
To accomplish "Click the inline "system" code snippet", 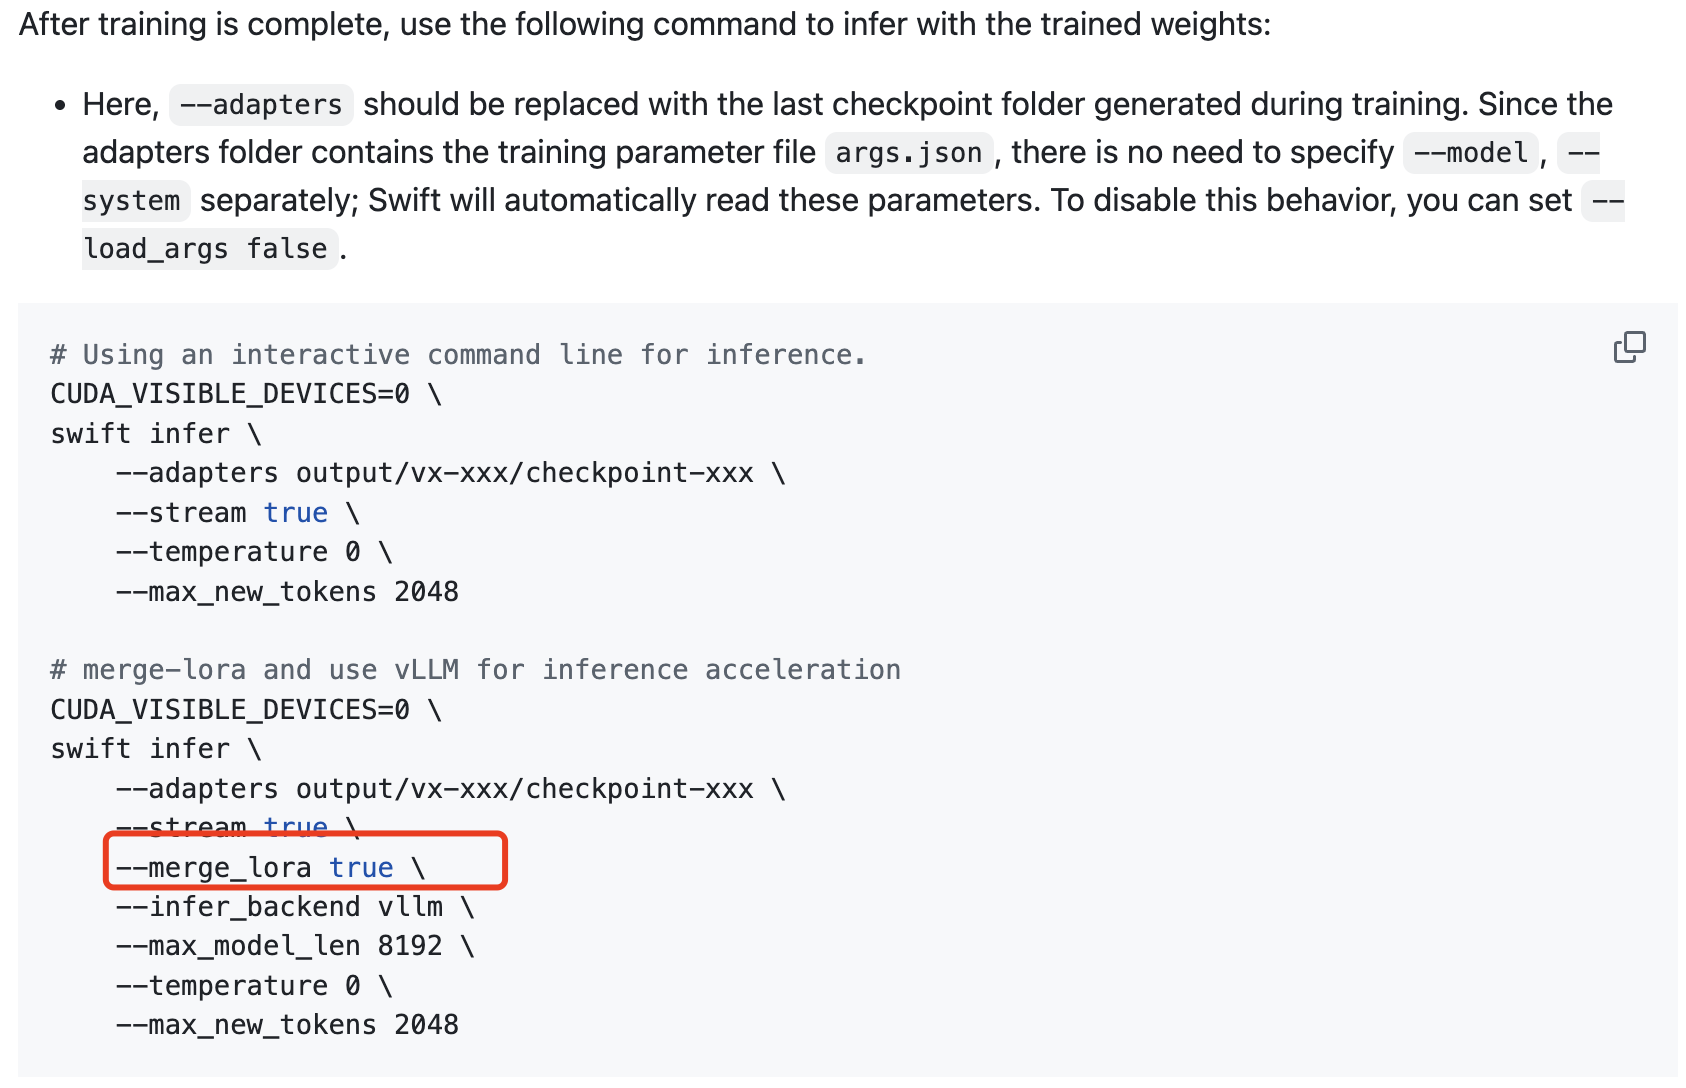I will [132, 201].
